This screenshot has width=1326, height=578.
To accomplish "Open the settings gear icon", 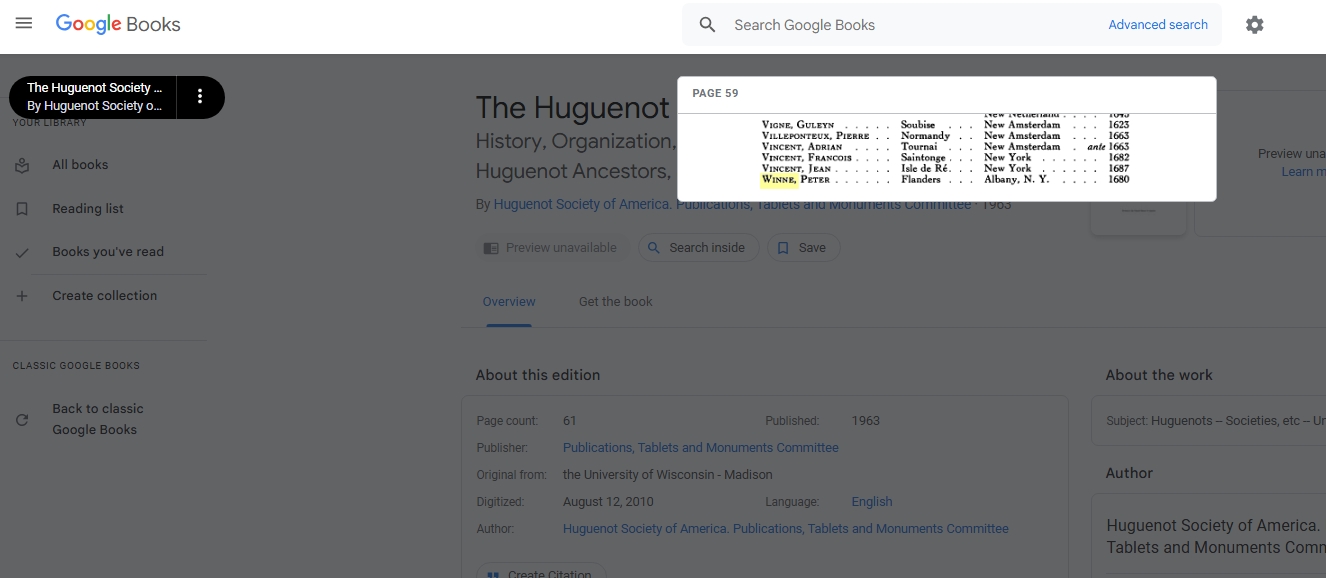I will tap(1254, 25).
